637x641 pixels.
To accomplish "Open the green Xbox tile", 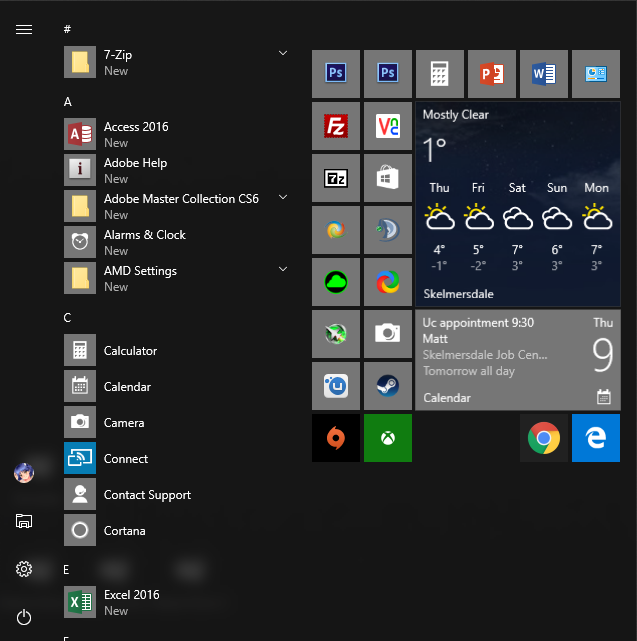I will click(x=388, y=438).
